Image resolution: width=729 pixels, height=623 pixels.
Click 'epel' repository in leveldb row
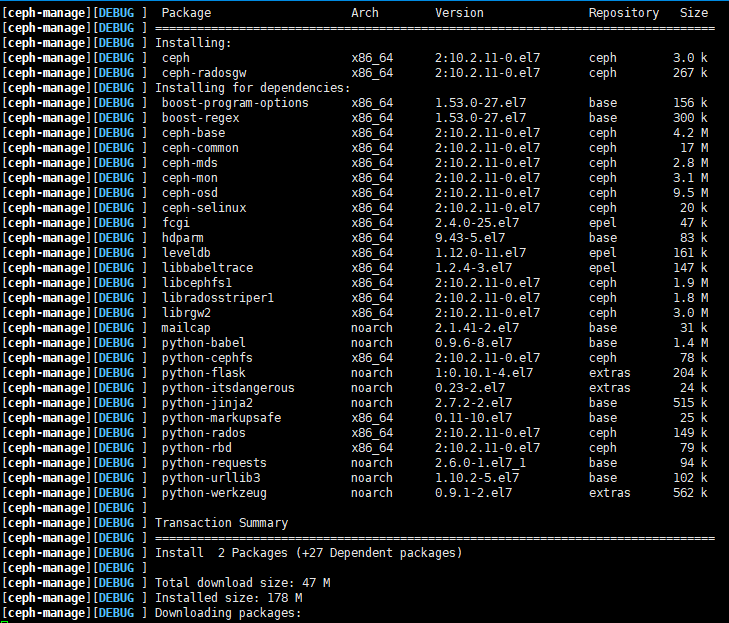coord(603,253)
